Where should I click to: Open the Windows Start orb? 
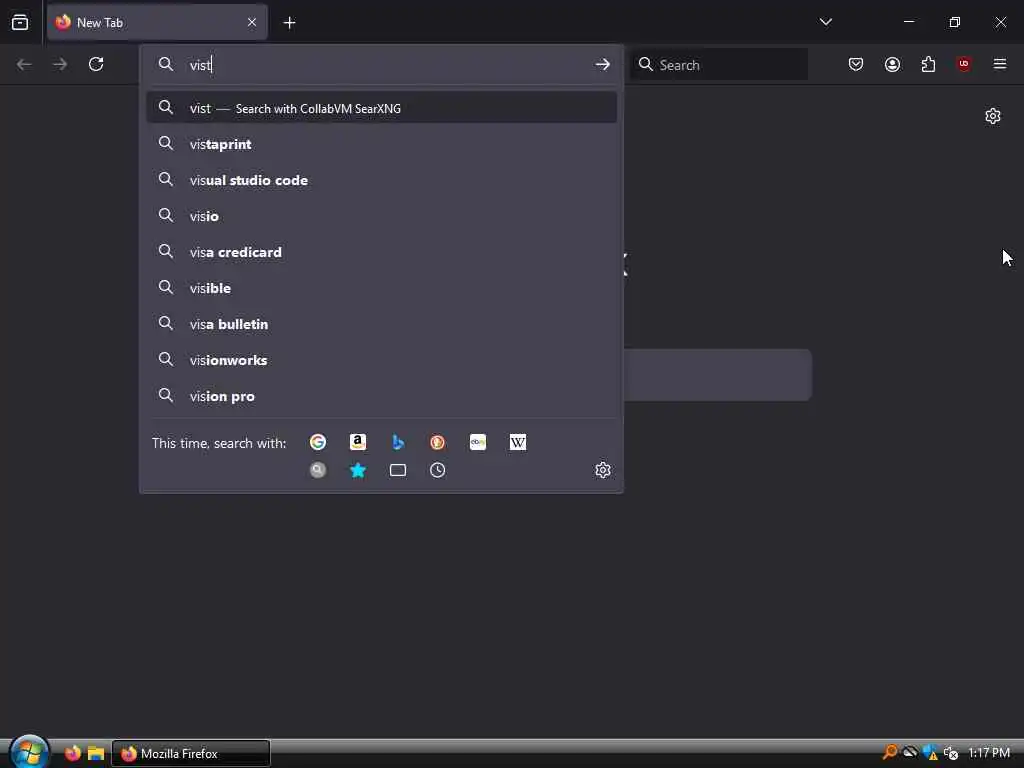point(29,752)
